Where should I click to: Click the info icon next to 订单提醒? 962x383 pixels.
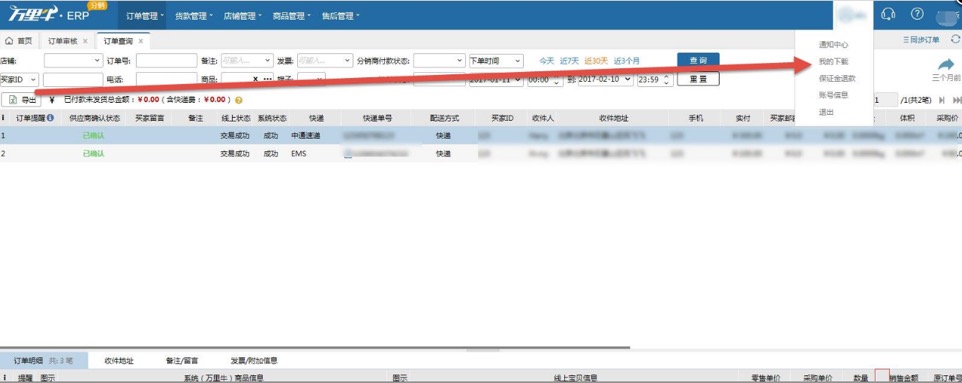tap(50, 117)
